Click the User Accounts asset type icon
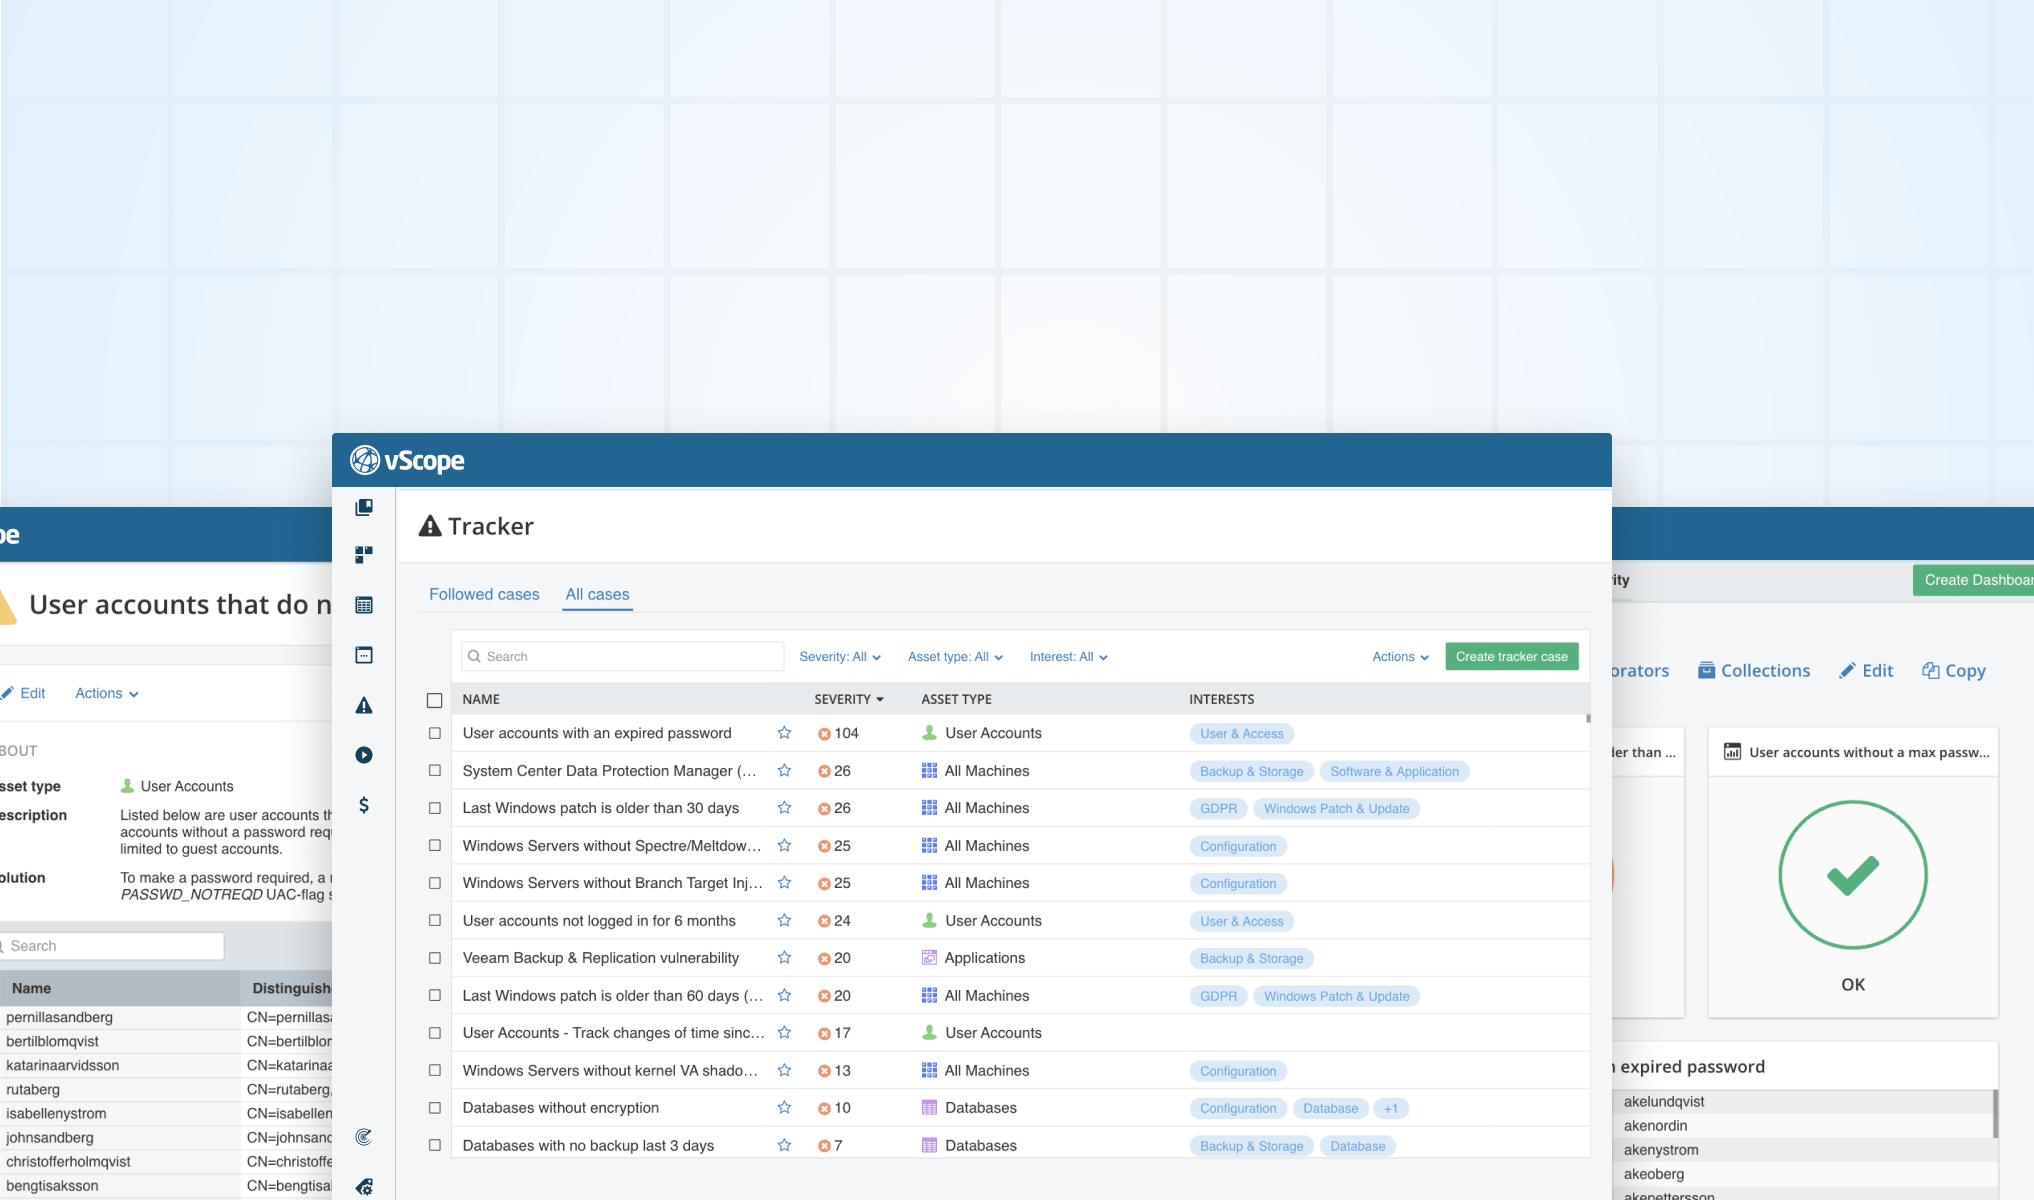 [x=928, y=733]
